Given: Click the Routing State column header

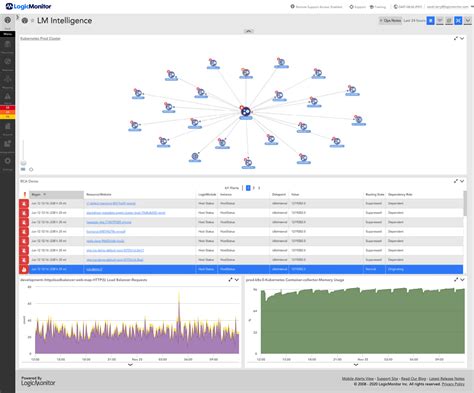Looking at the screenshot, I should (375, 194).
